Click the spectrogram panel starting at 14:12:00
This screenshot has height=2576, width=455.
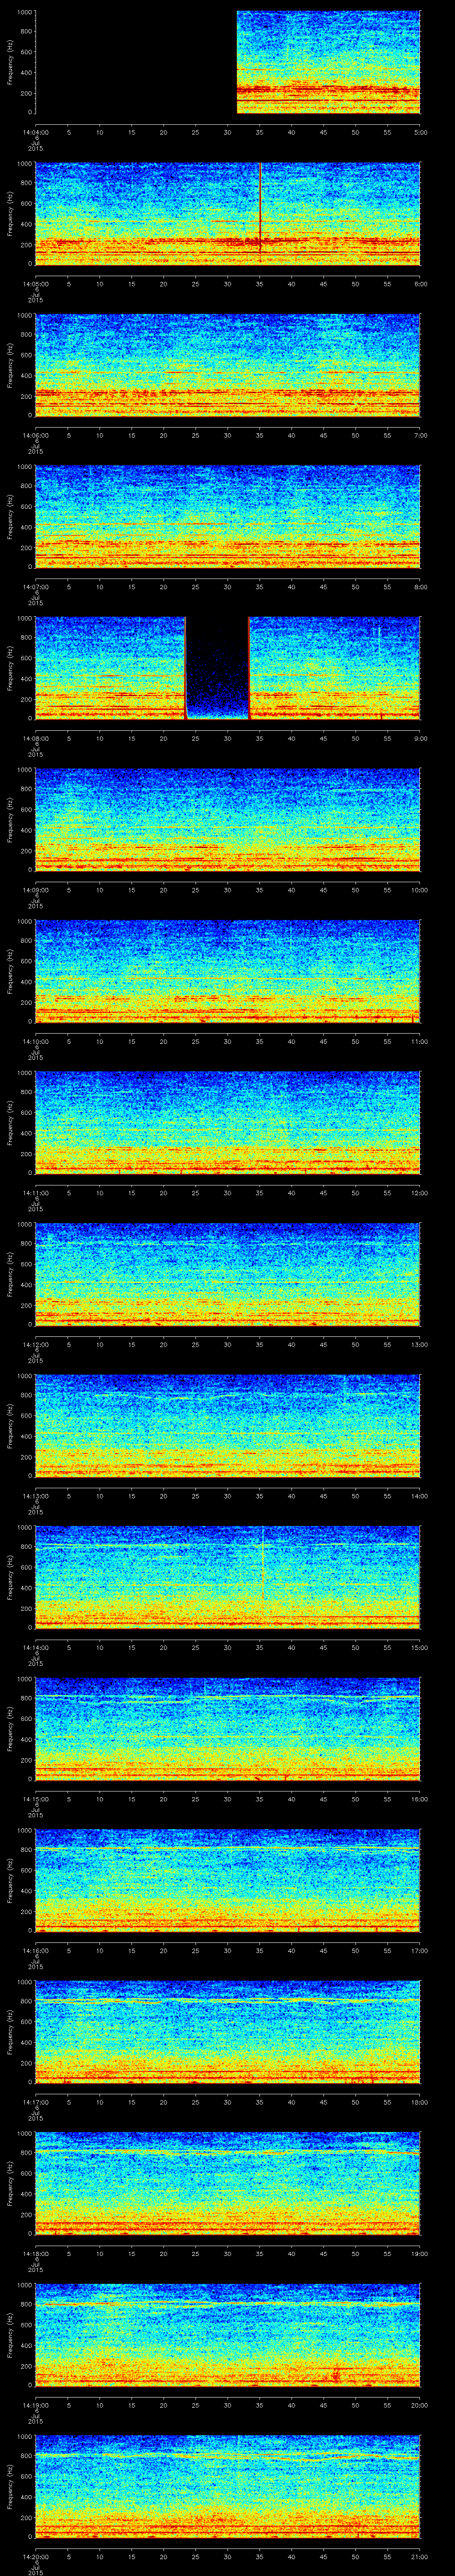(x=228, y=1274)
